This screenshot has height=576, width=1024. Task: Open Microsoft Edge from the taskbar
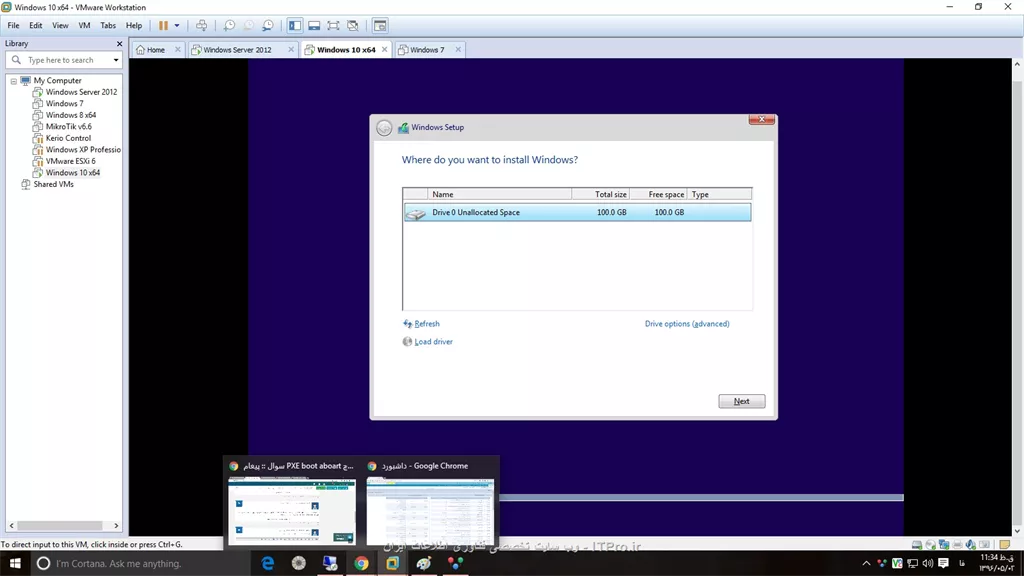point(267,563)
